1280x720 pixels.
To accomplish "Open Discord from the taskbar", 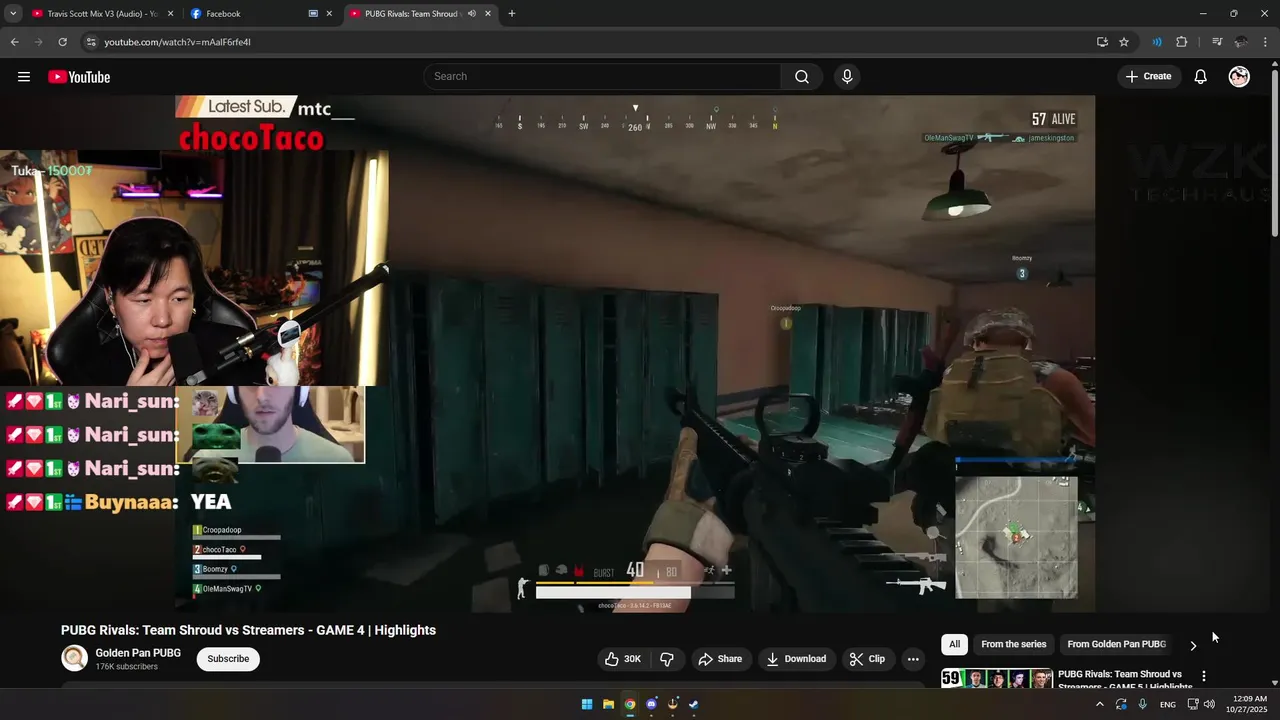I will coord(651,704).
